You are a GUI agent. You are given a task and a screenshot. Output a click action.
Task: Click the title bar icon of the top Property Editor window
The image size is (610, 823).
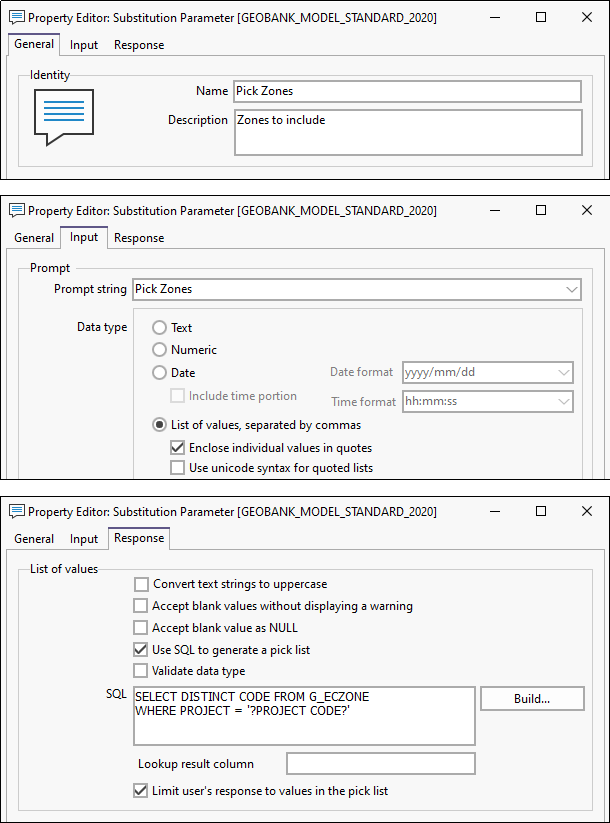point(17,17)
